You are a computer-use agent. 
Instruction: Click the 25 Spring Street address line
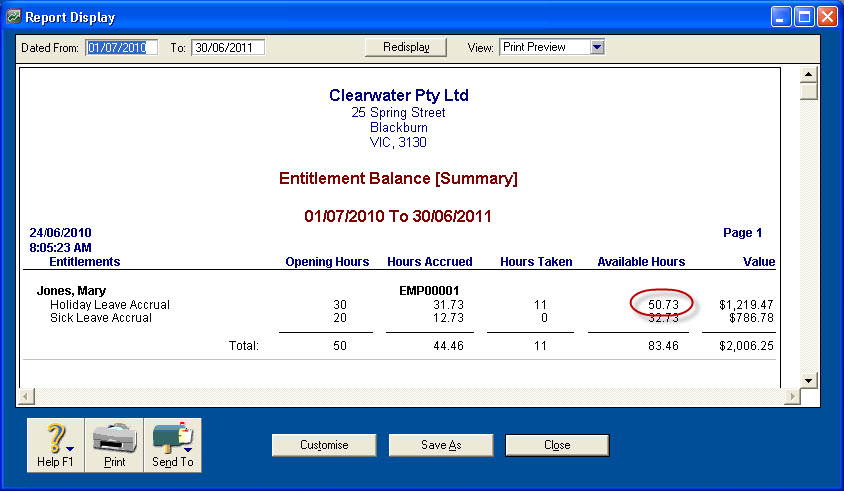coord(398,113)
